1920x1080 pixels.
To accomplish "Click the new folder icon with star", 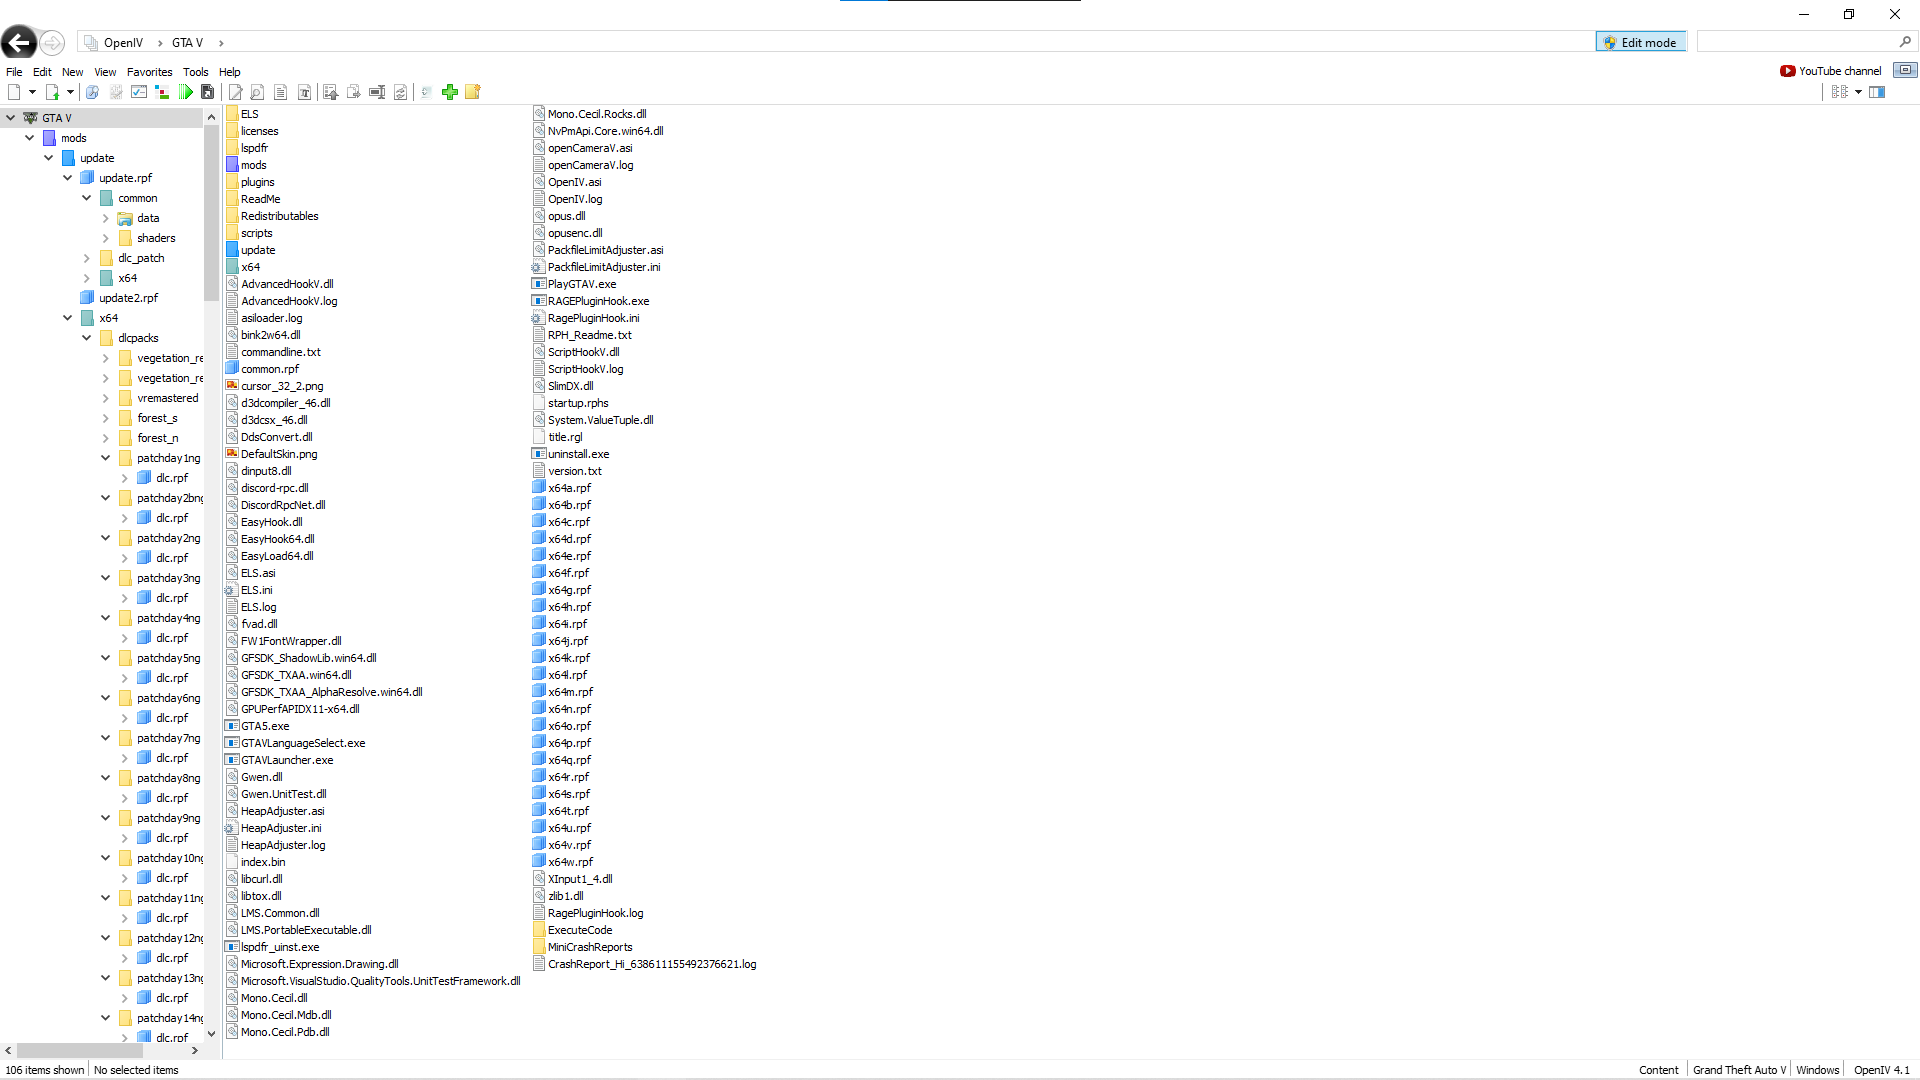I will 473,92.
